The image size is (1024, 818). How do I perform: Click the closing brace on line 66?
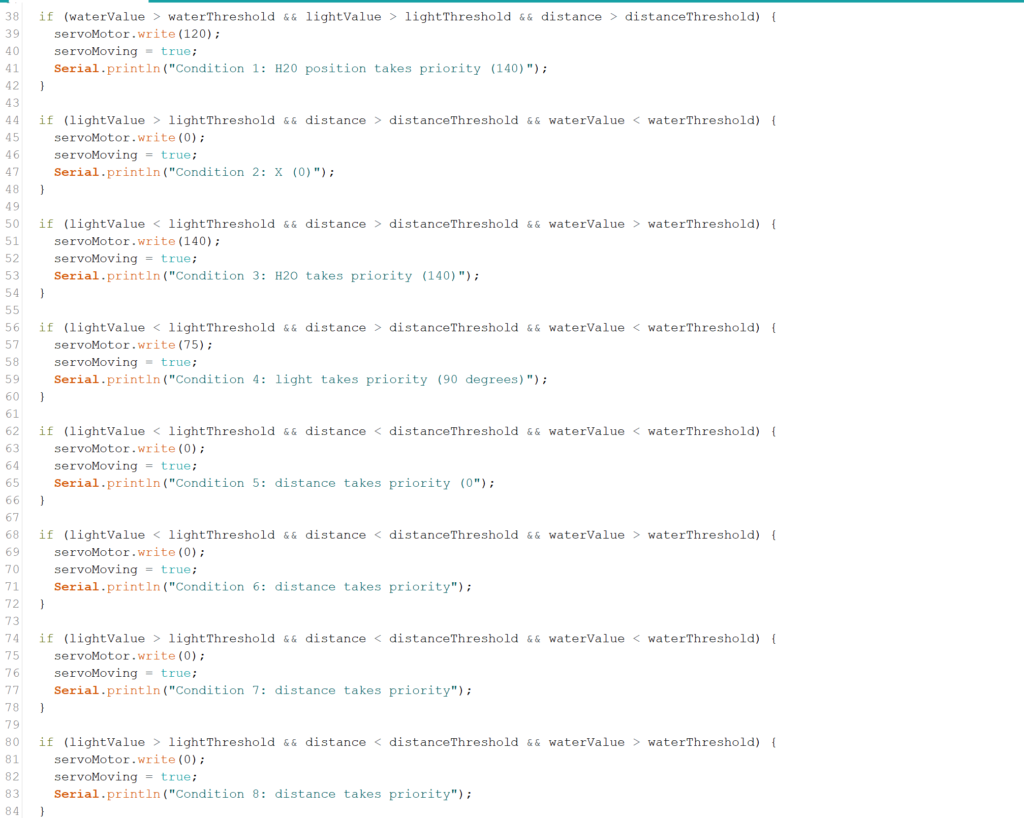pyautogui.click(x=42, y=501)
